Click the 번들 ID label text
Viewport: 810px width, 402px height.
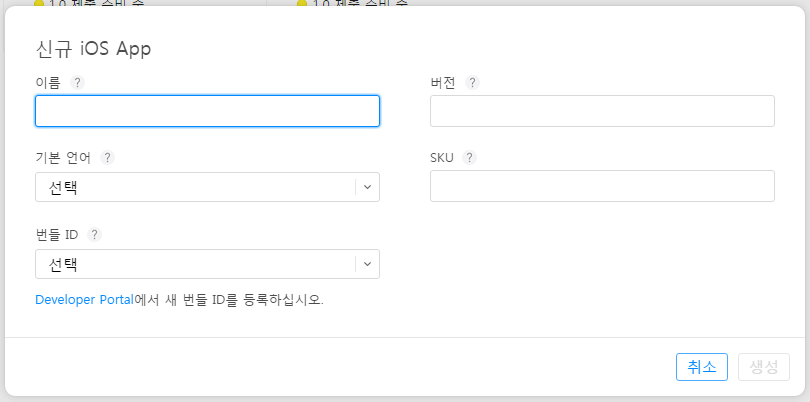pyautogui.click(x=57, y=235)
